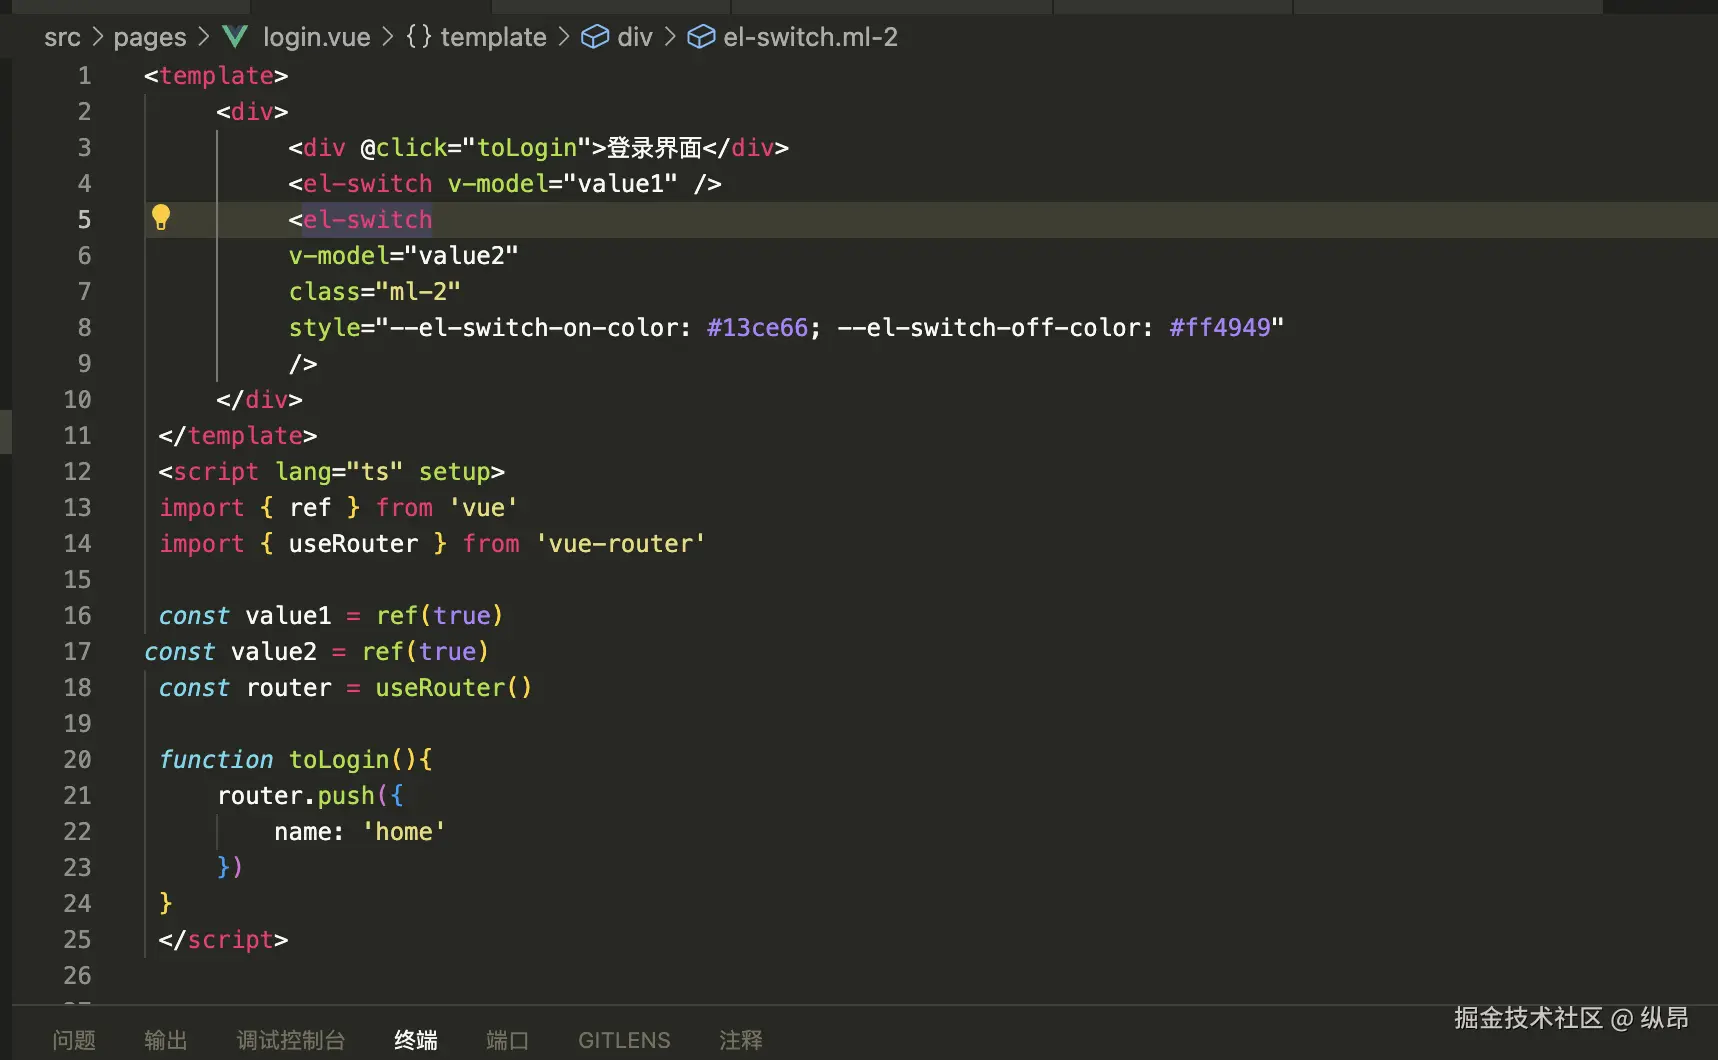The width and height of the screenshot is (1718, 1060).
Task: Open the src breadcrumb folder
Action: coord(62,37)
